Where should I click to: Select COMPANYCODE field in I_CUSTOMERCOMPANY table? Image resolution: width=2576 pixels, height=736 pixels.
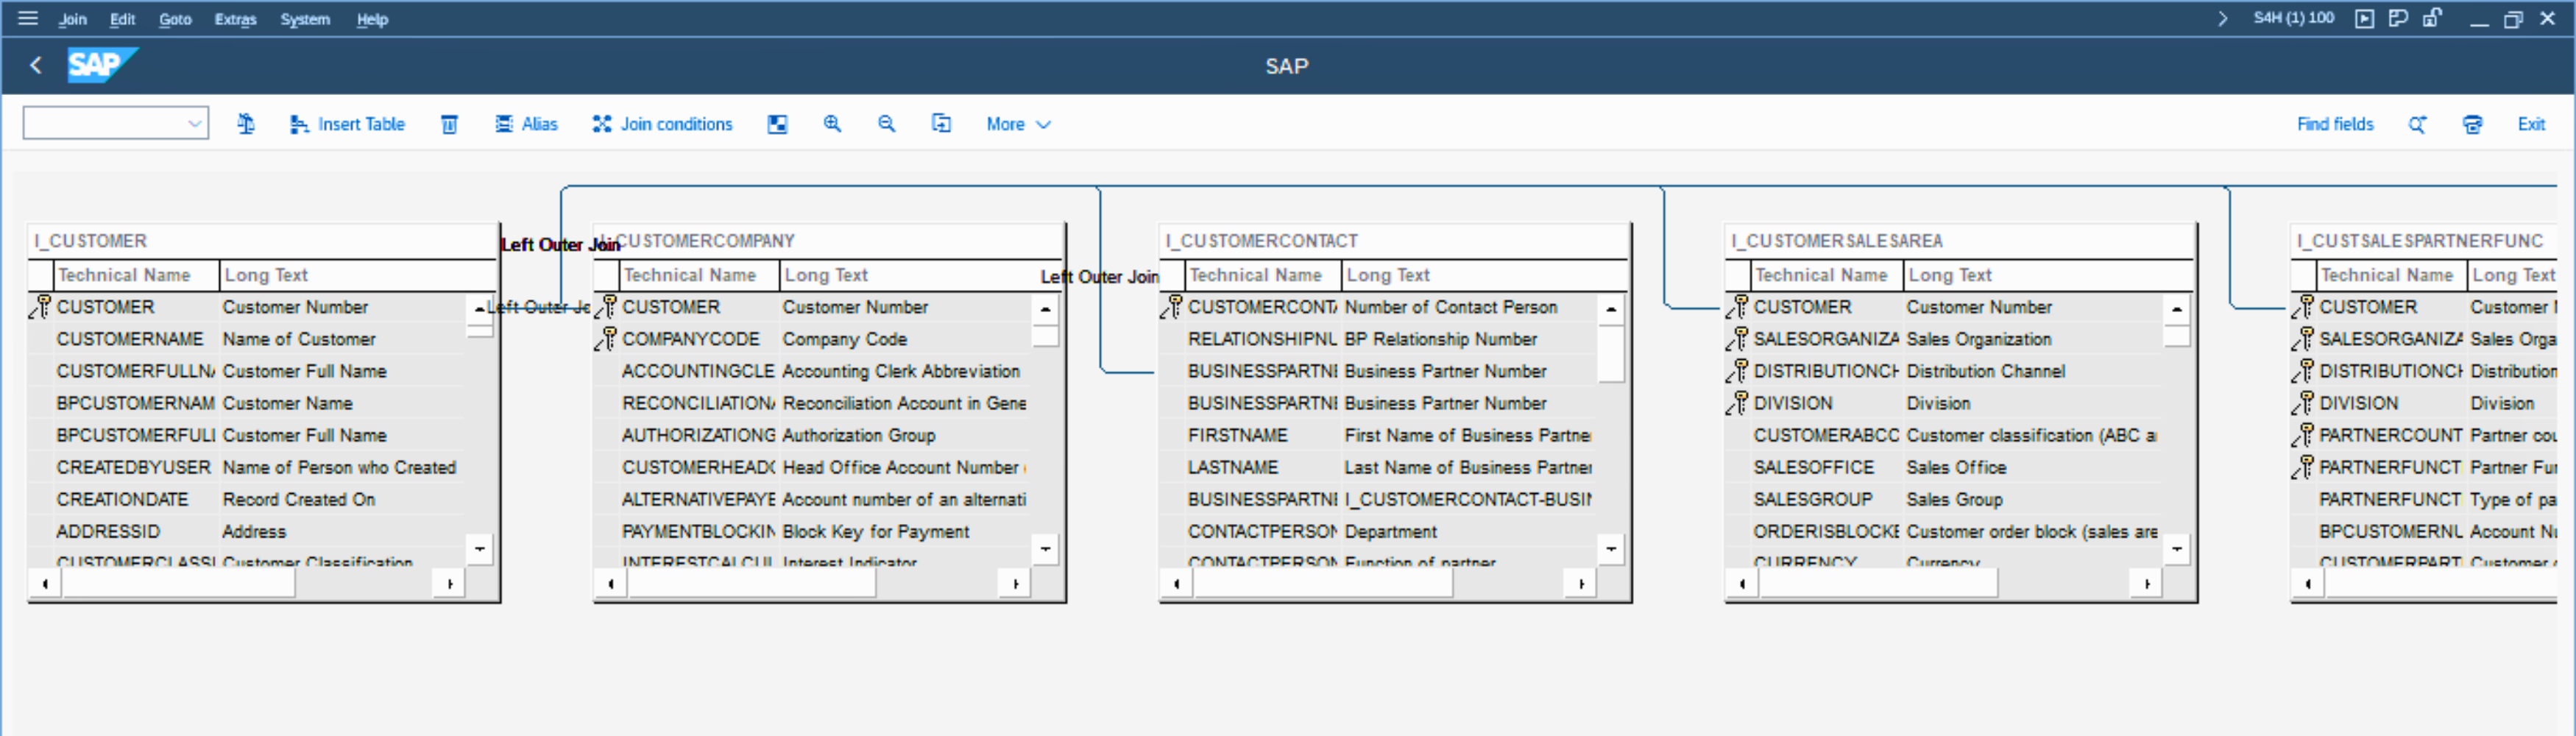pyautogui.click(x=690, y=339)
